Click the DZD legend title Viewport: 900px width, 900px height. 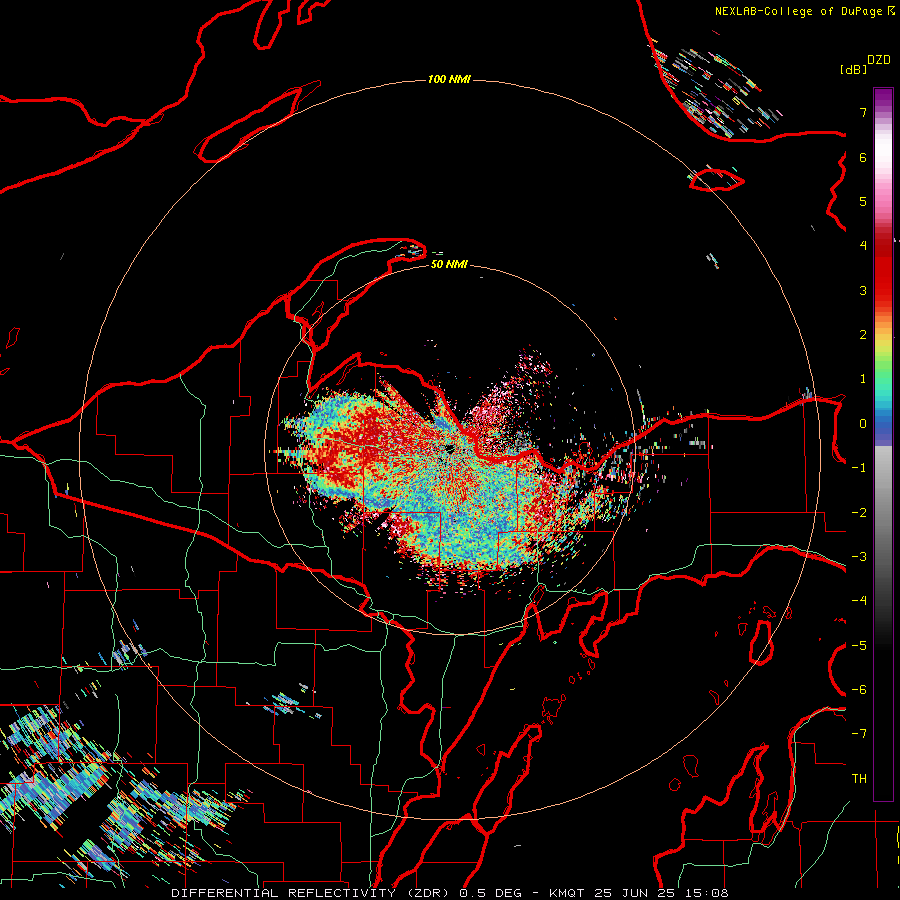point(879,60)
